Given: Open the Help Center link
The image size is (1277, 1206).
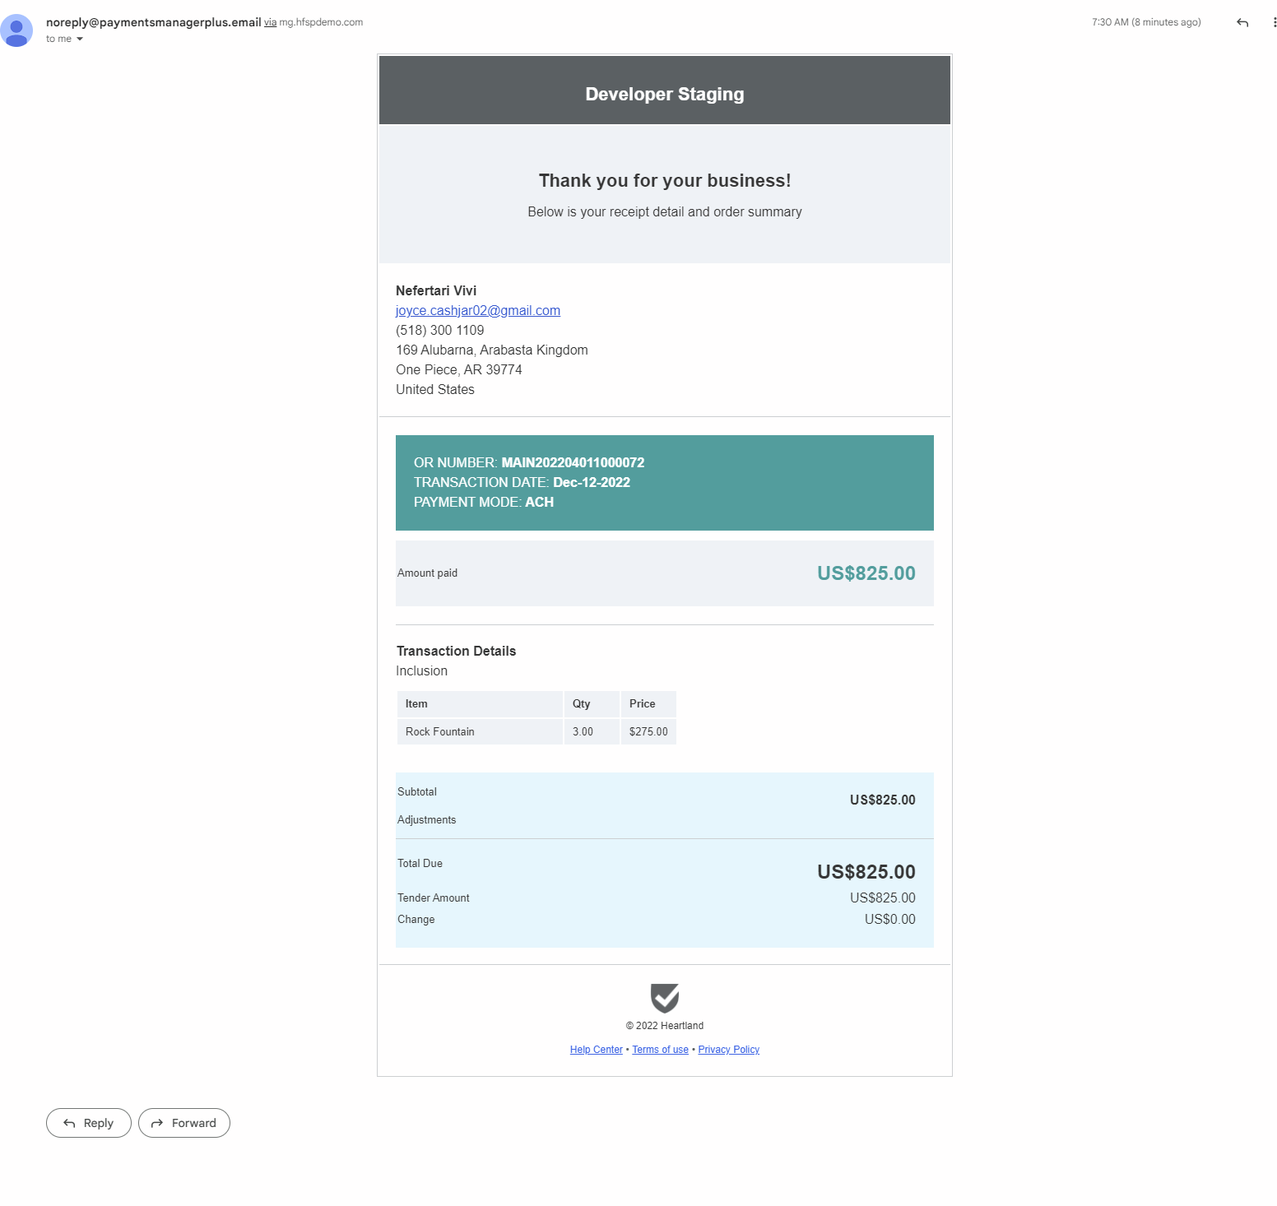Looking at the screenshot, I should click(x=596, y=1049).
